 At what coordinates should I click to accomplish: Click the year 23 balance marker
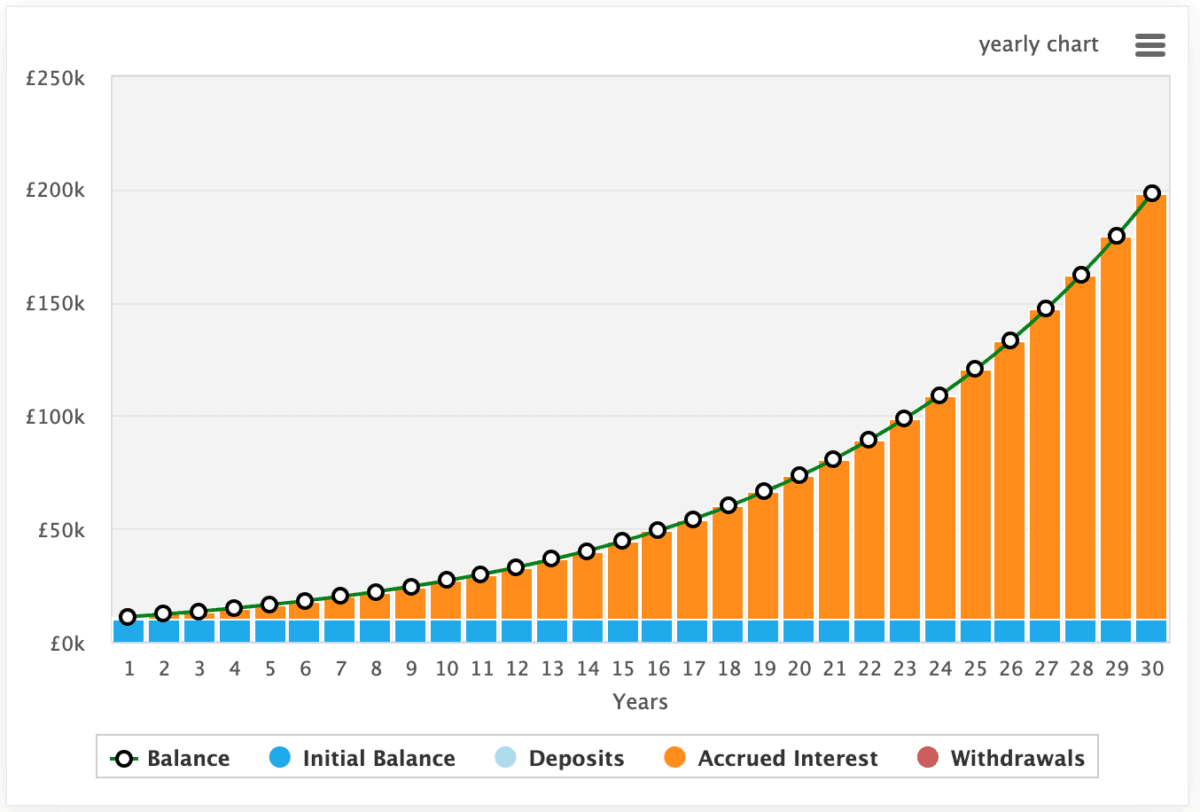(904, 418)
